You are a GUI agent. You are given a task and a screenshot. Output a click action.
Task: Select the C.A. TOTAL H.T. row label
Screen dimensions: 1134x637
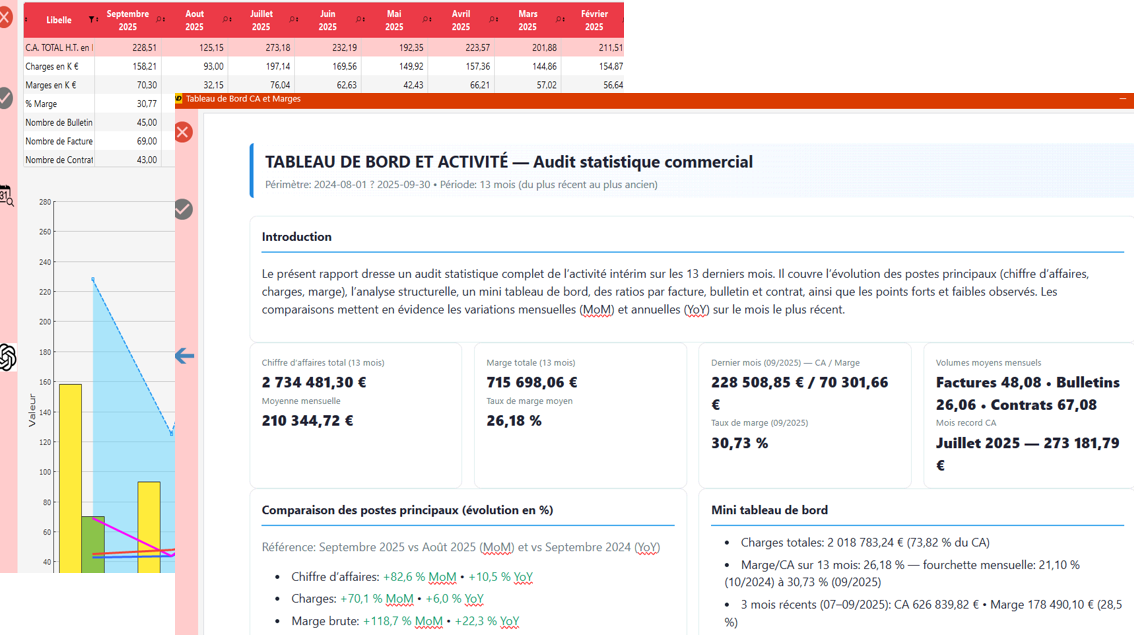point(58,47)
